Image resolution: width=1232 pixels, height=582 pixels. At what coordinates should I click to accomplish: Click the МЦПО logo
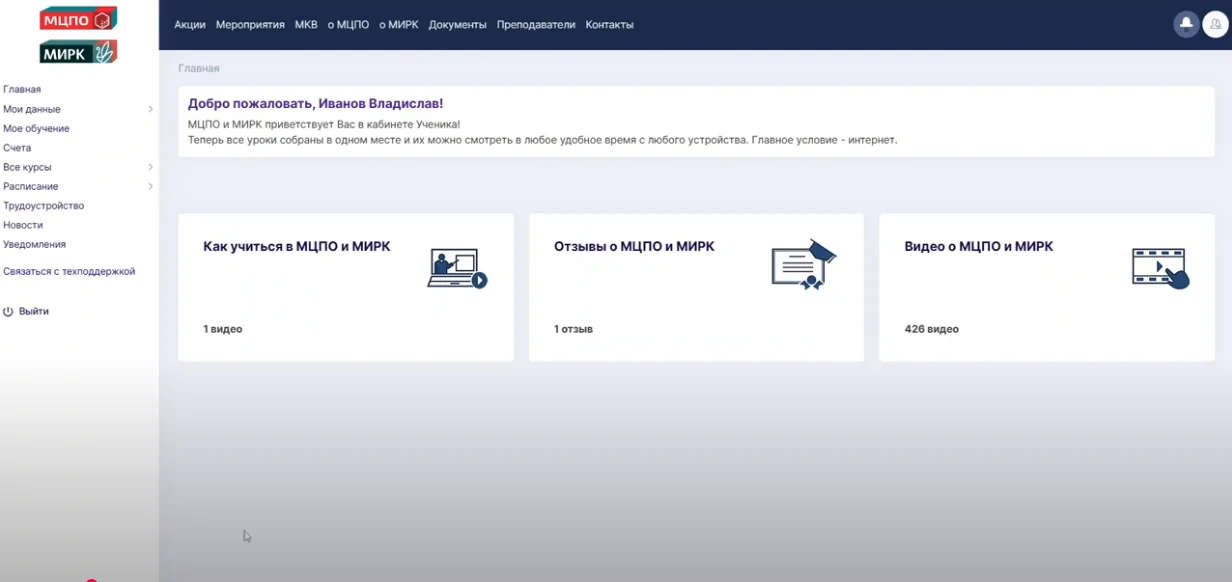78,18
